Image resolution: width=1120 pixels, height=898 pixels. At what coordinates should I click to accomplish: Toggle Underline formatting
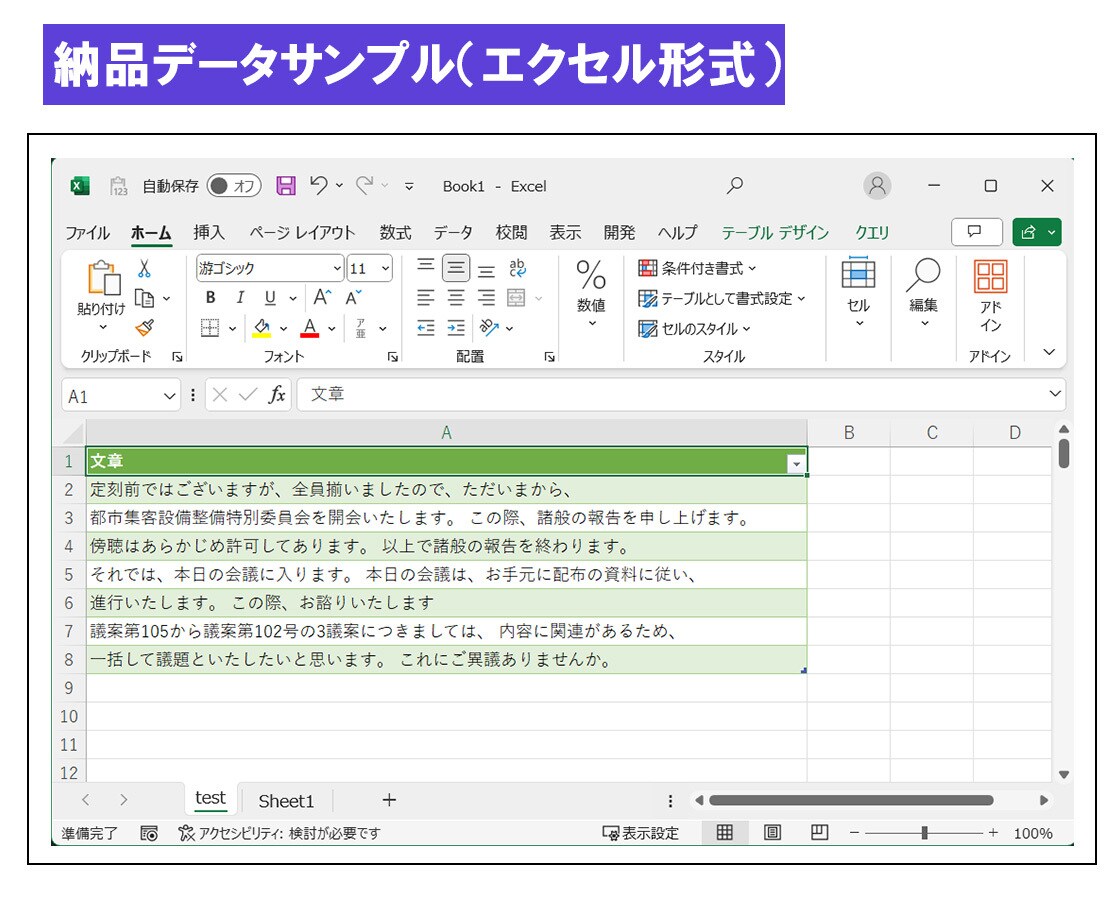(270, 297)
